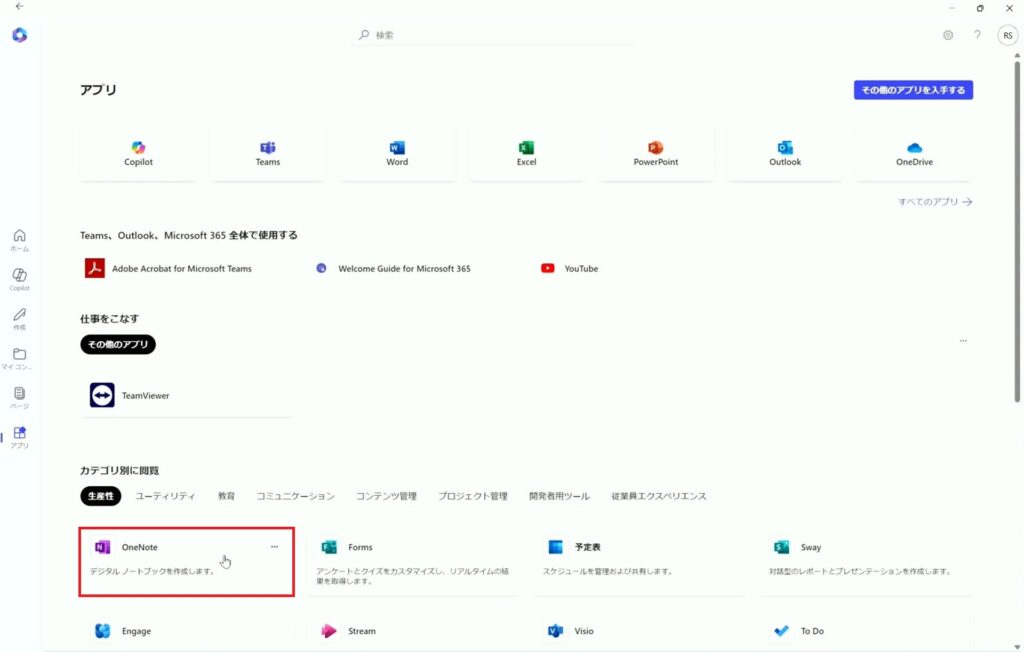
Task: Select the その他のアプリ filter pill
Action: pos(118,344)
